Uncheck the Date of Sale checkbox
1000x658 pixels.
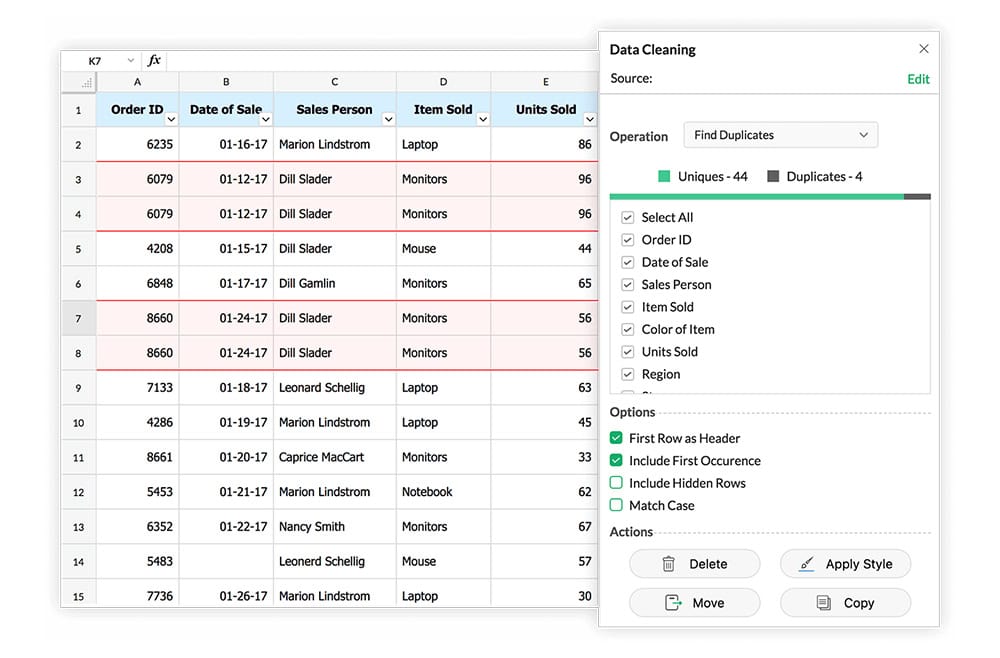tap(628, 262)
